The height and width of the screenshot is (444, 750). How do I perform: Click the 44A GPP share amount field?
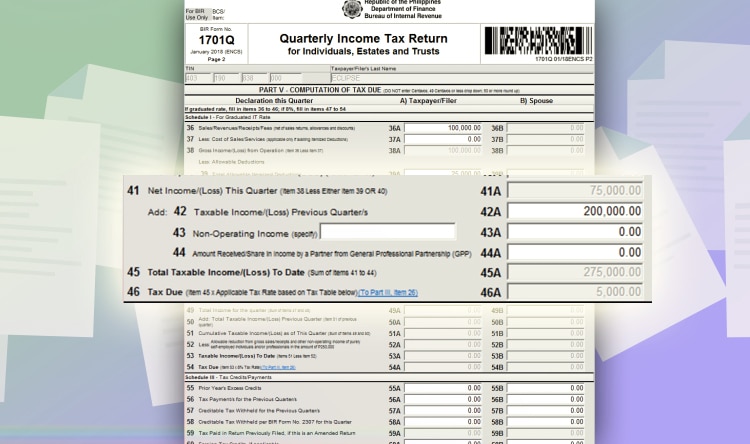574,252
